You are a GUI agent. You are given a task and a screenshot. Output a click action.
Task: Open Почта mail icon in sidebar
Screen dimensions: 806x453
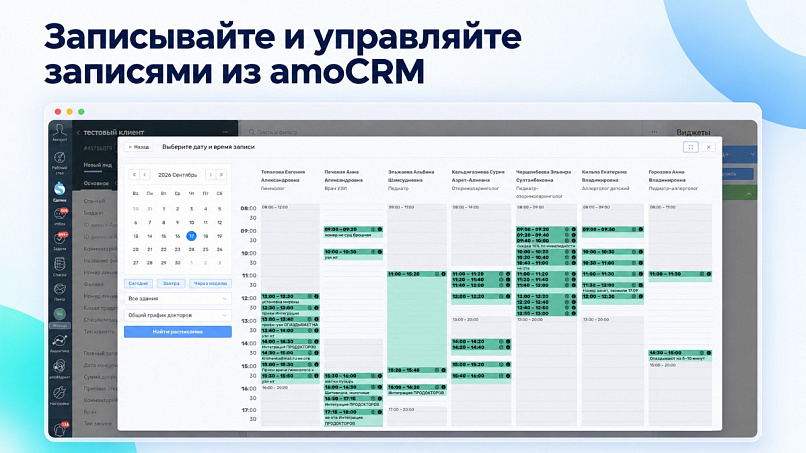[x=60, y=291]
